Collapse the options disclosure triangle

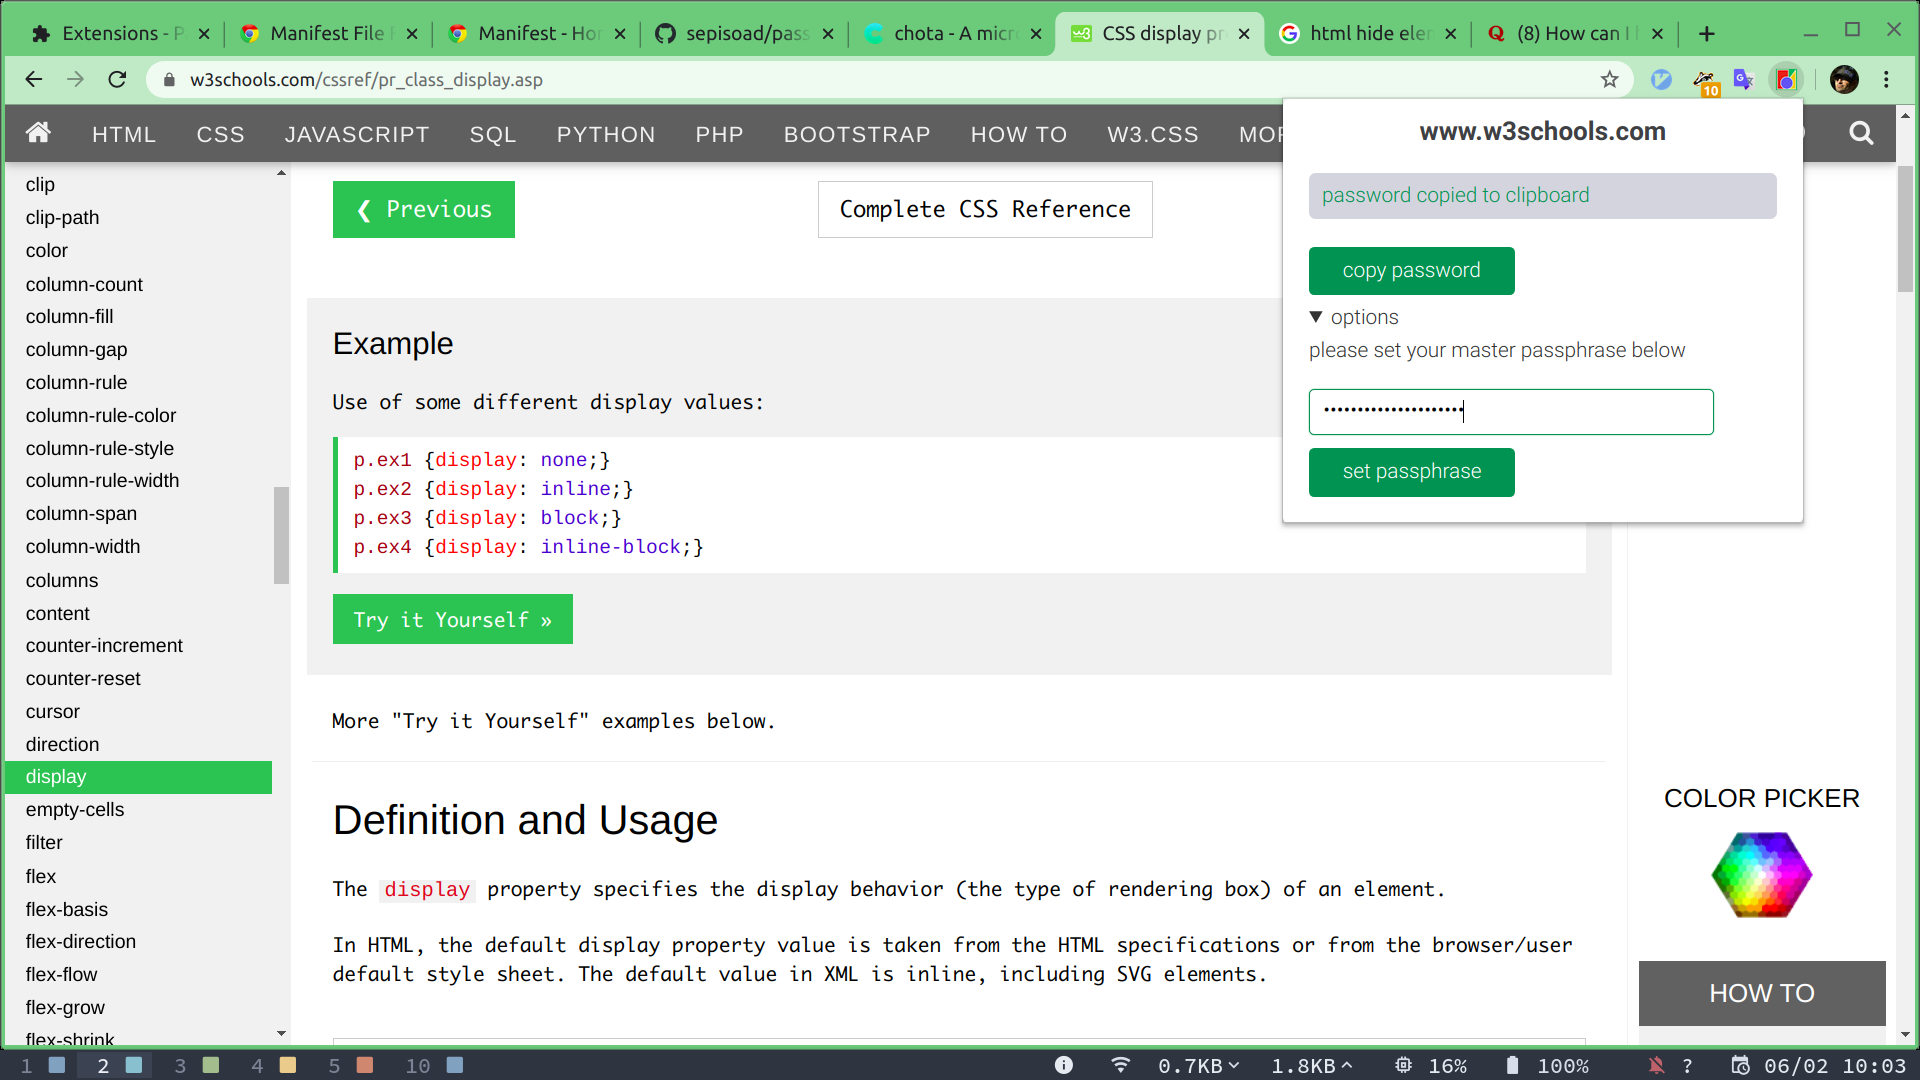pos(1316,317)
